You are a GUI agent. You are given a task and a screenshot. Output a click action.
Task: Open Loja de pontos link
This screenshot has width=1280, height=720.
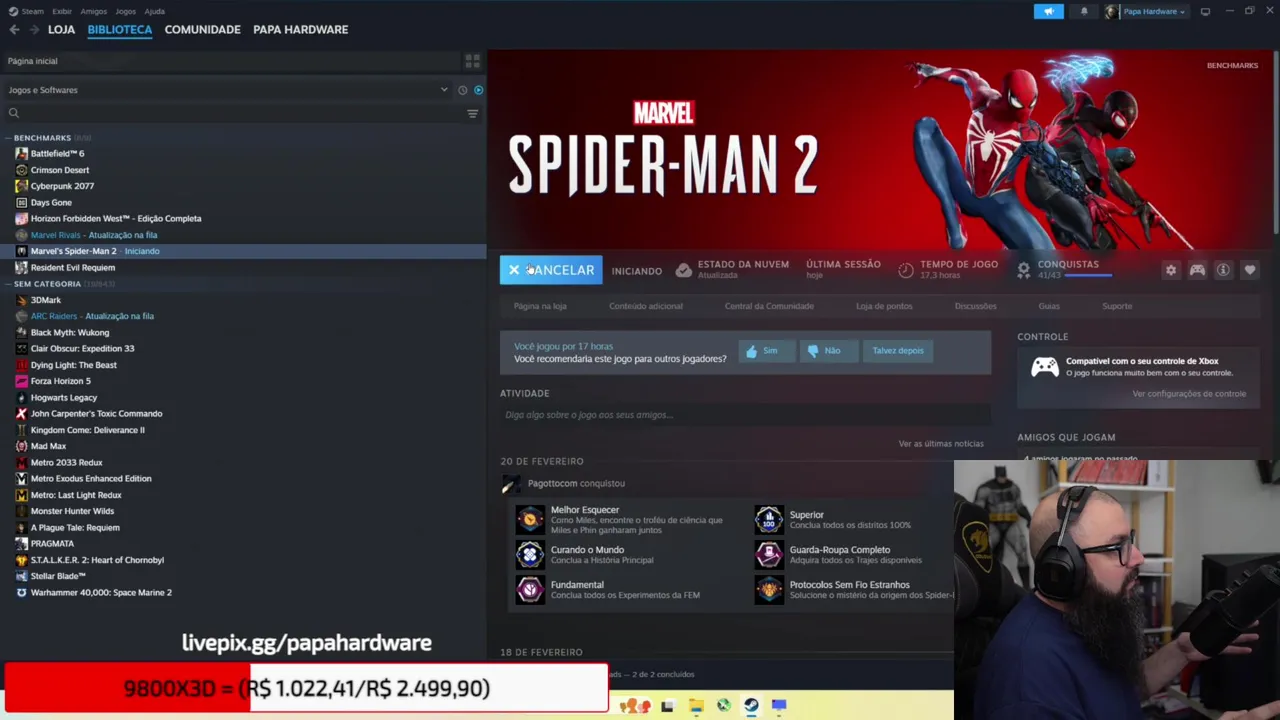884,306
